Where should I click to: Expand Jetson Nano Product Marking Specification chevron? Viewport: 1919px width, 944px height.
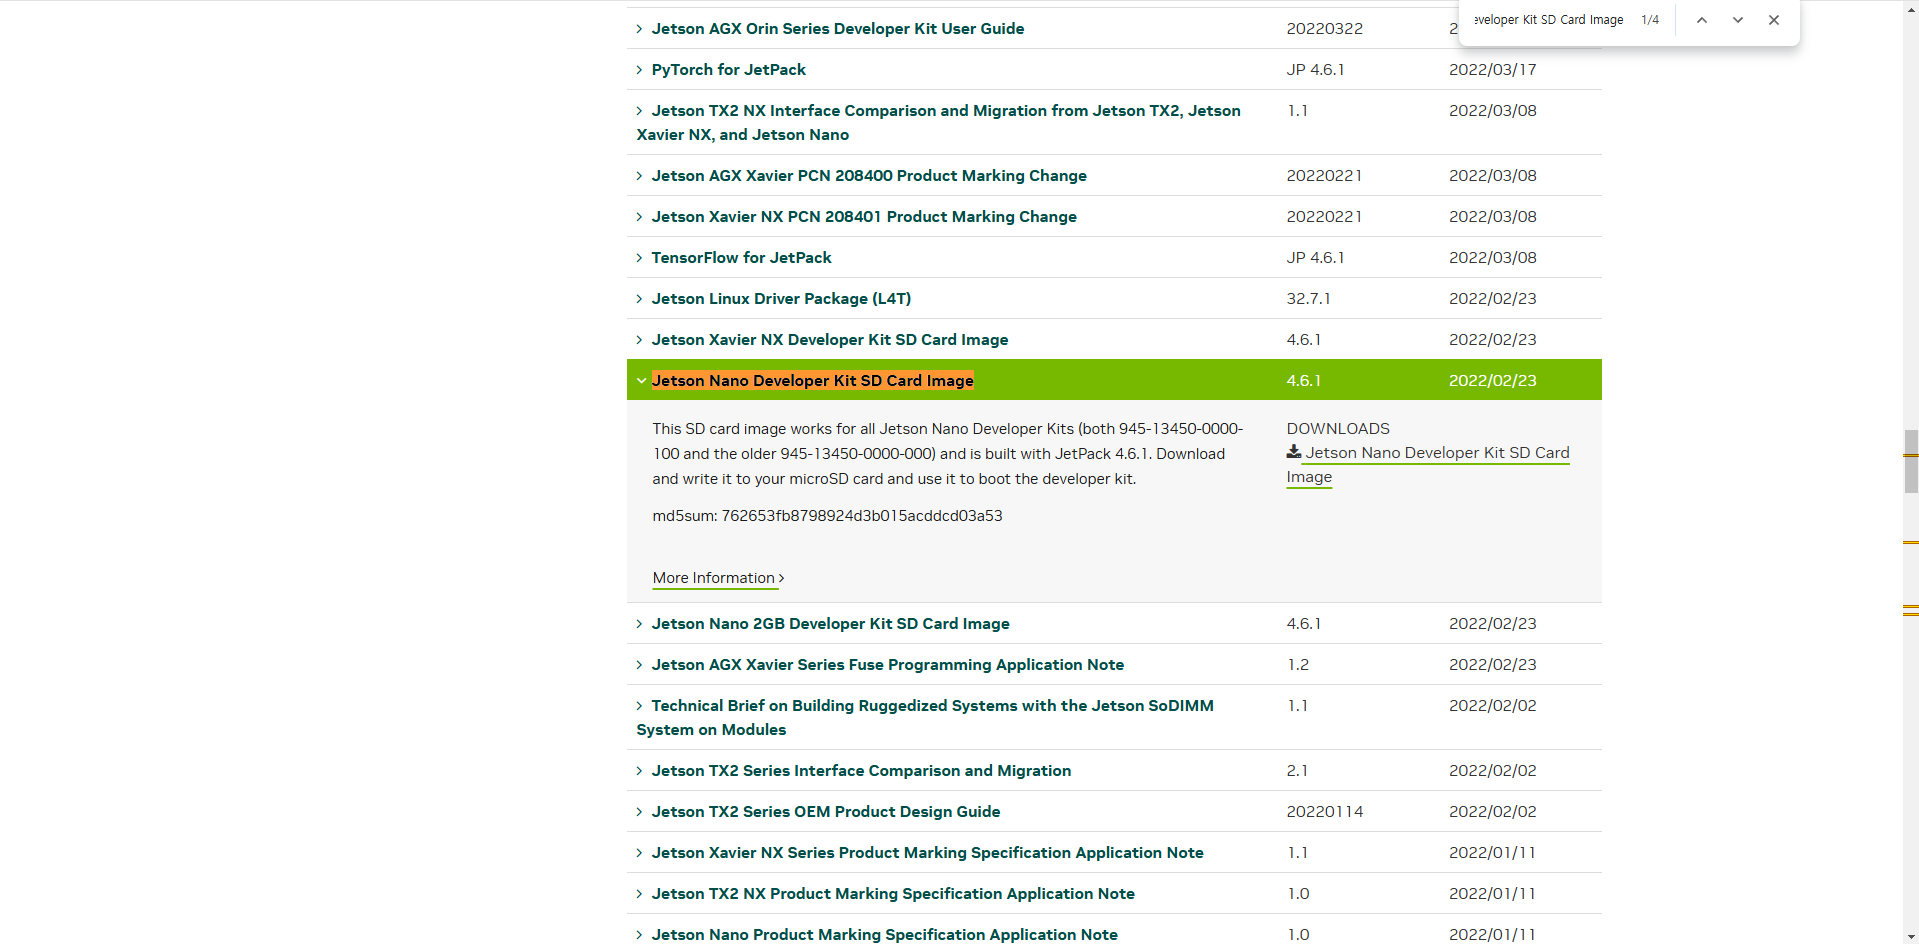[x=640, y=935]
